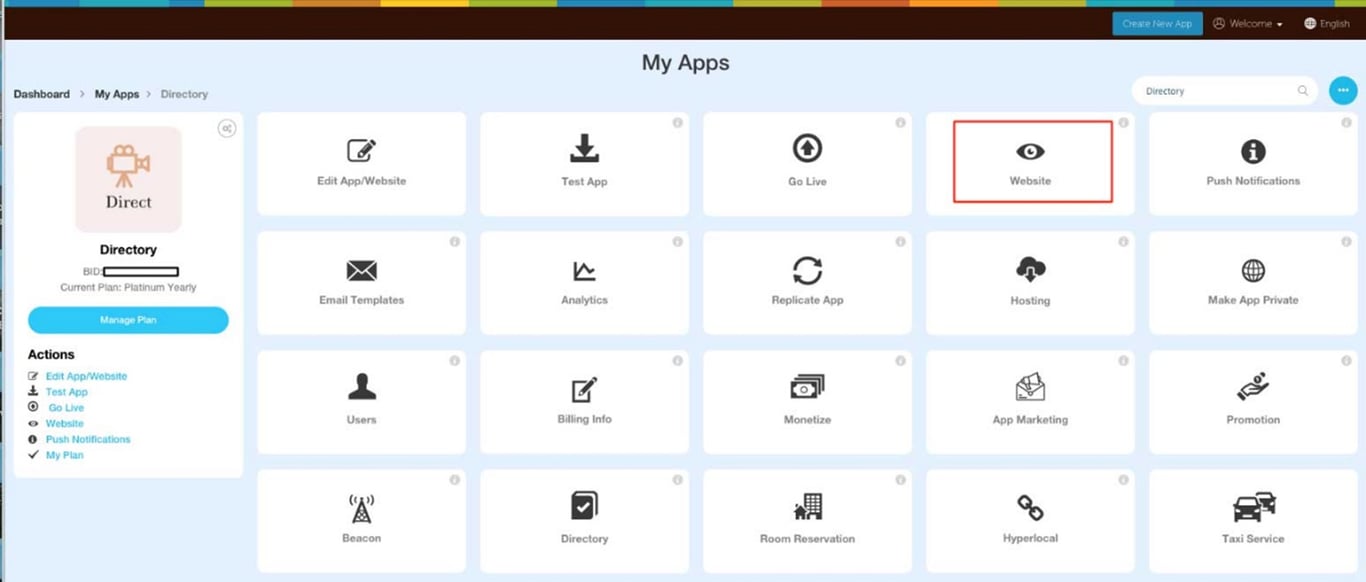Open Go Live from Actions list

coord(66,407)
